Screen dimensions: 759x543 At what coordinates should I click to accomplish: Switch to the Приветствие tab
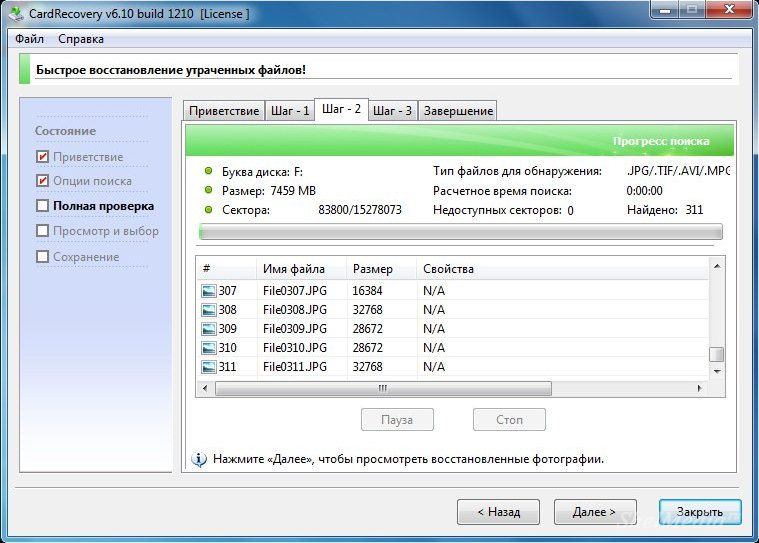[x=224, y=111]
